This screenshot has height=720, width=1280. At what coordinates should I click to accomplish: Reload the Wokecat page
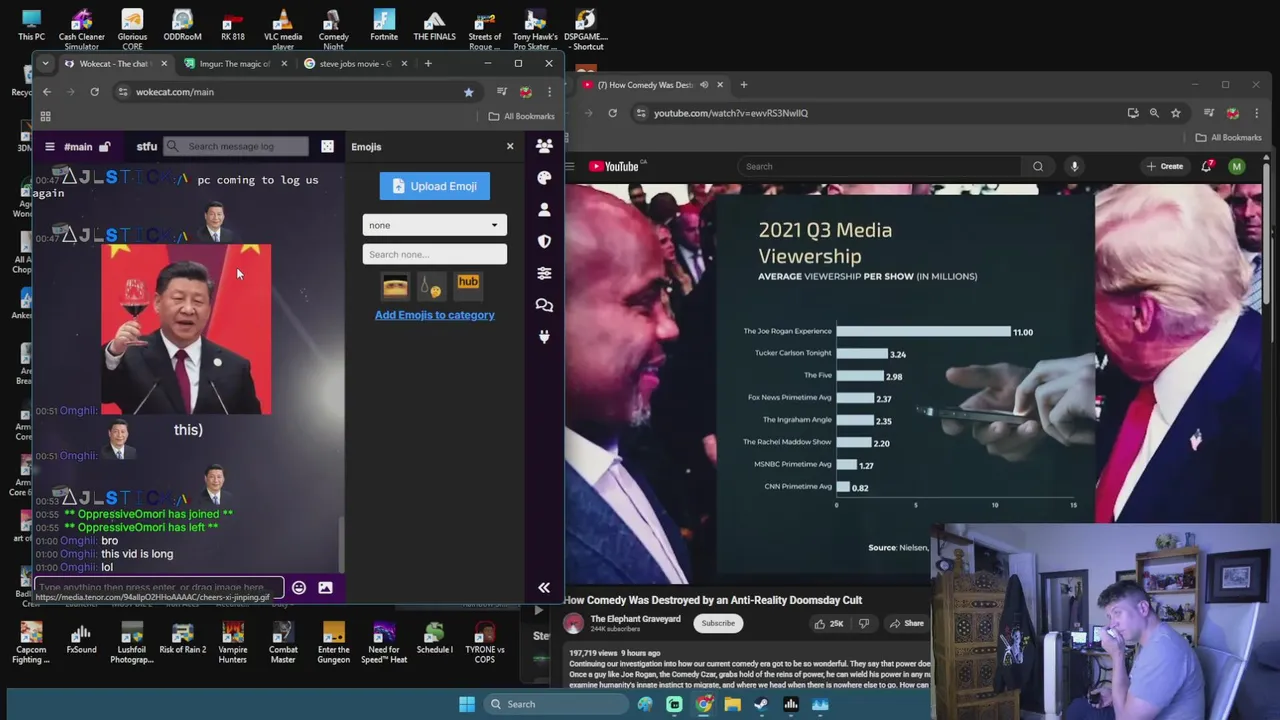[94, 92]
